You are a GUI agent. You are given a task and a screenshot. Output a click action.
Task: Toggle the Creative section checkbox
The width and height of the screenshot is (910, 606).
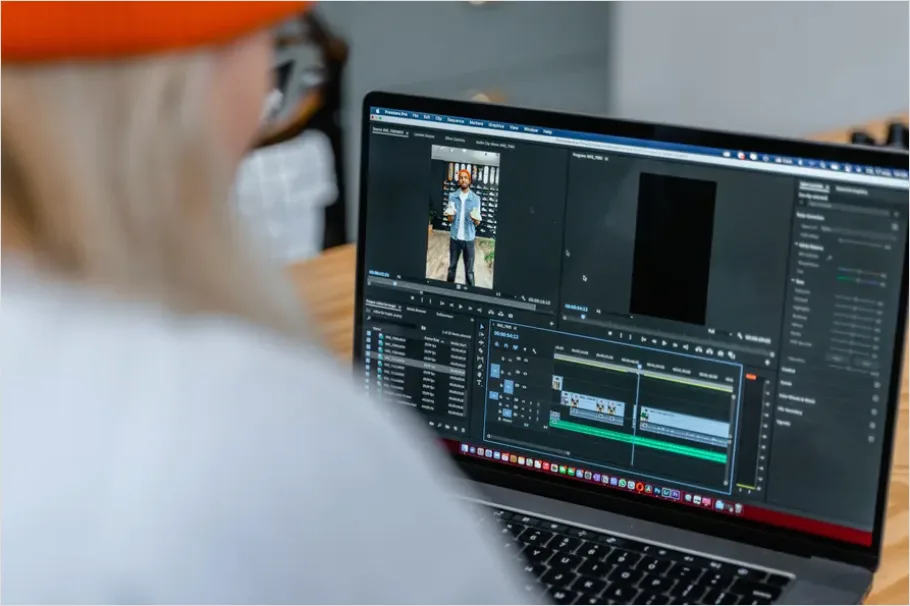(x=877, y=385)
